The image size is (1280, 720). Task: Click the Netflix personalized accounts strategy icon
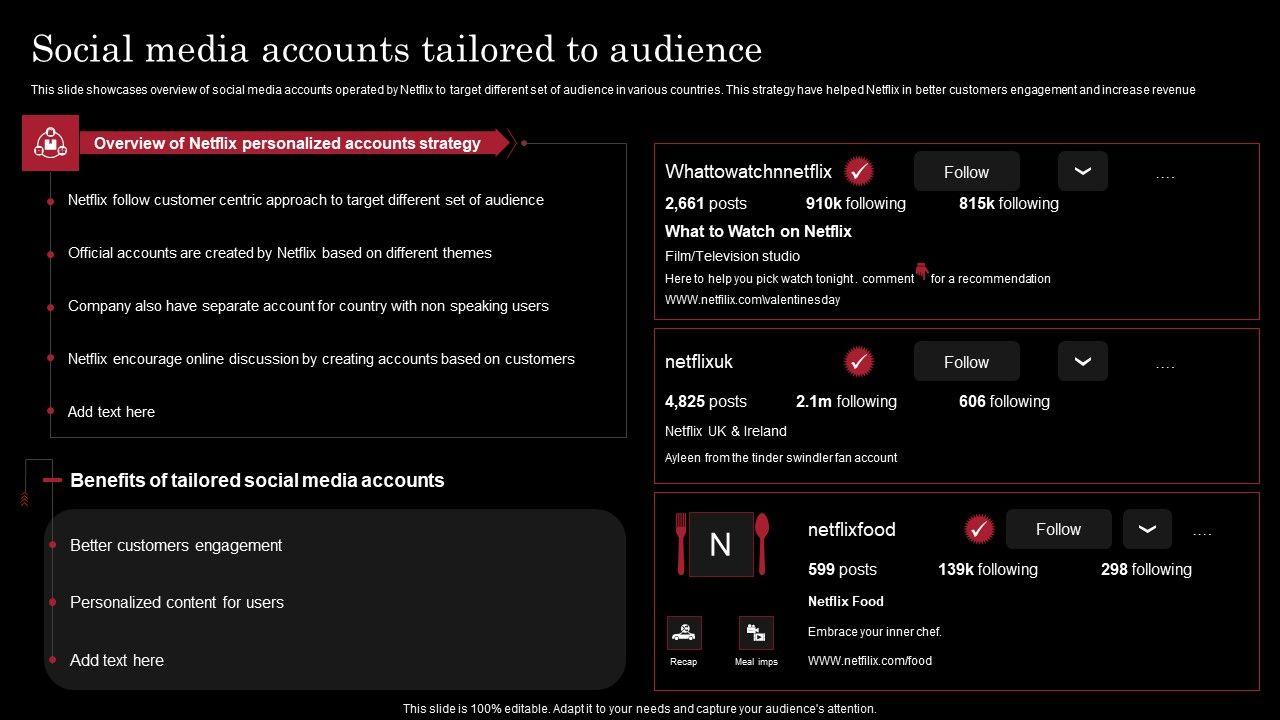50,143
